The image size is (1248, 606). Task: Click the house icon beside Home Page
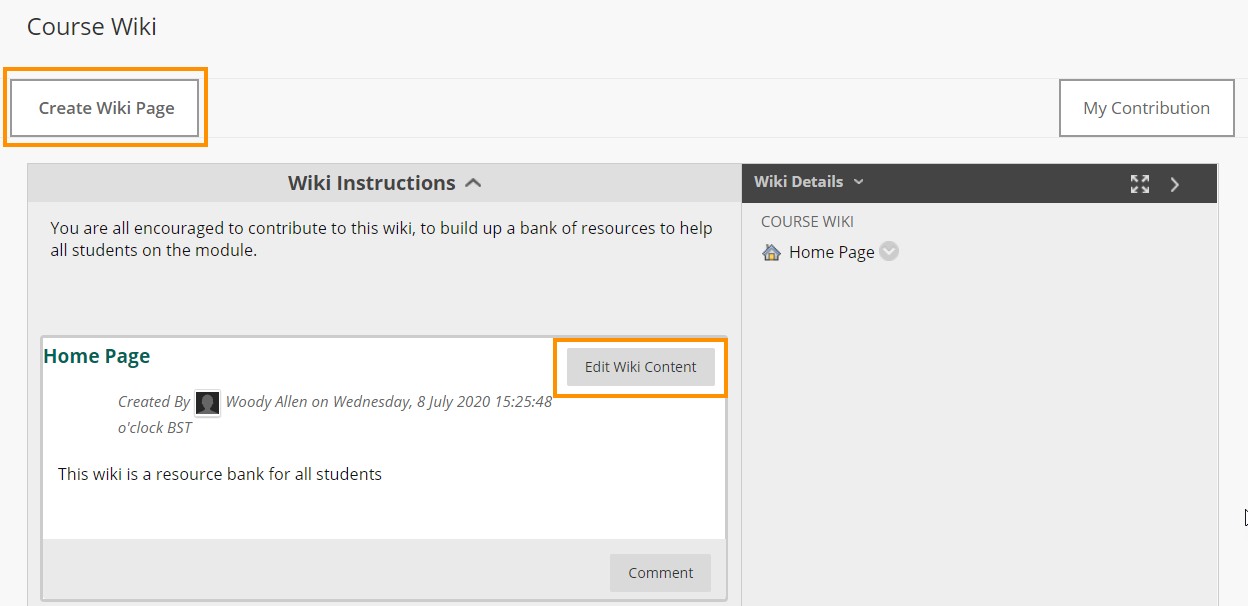[771, 252]
